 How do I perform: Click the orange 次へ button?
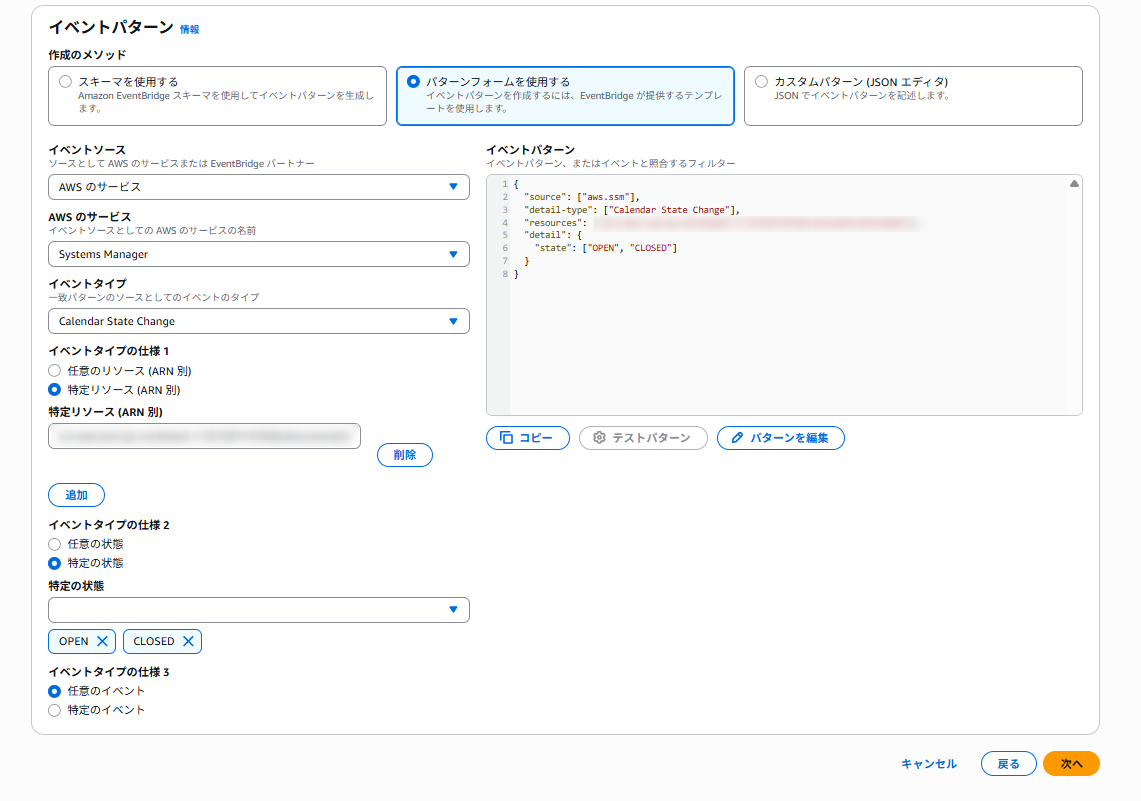[x=1071, y=764]
